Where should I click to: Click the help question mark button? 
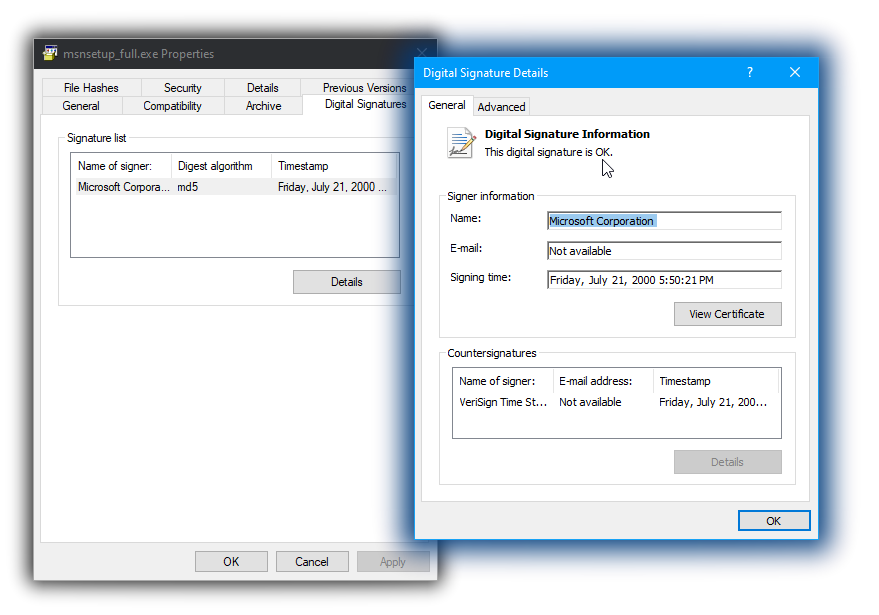[x=750, y=72]
